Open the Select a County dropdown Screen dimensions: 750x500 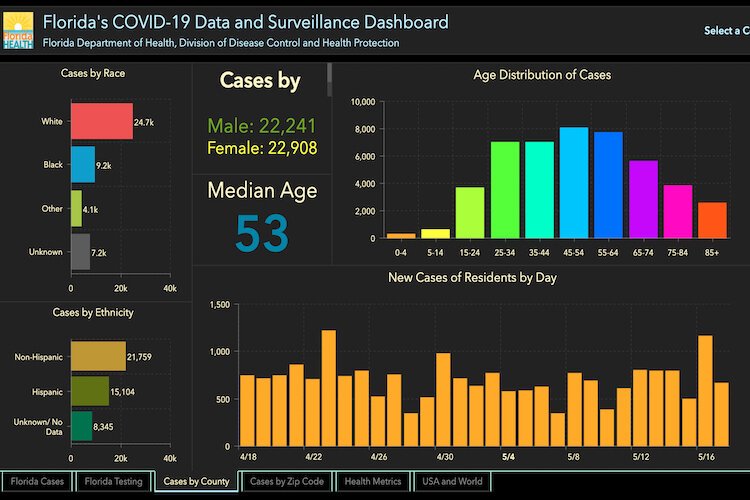click(725, 31)
